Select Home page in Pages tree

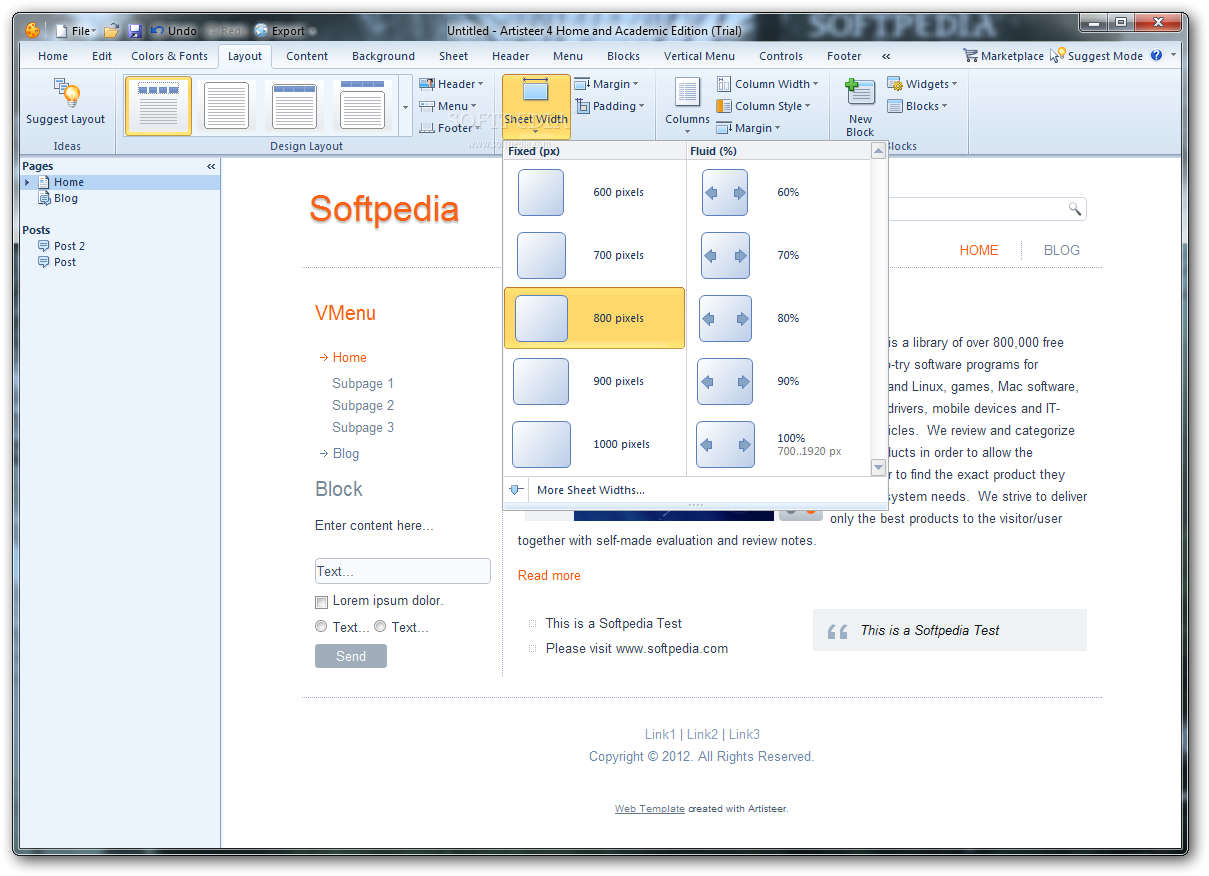click(x=69, y=182)
